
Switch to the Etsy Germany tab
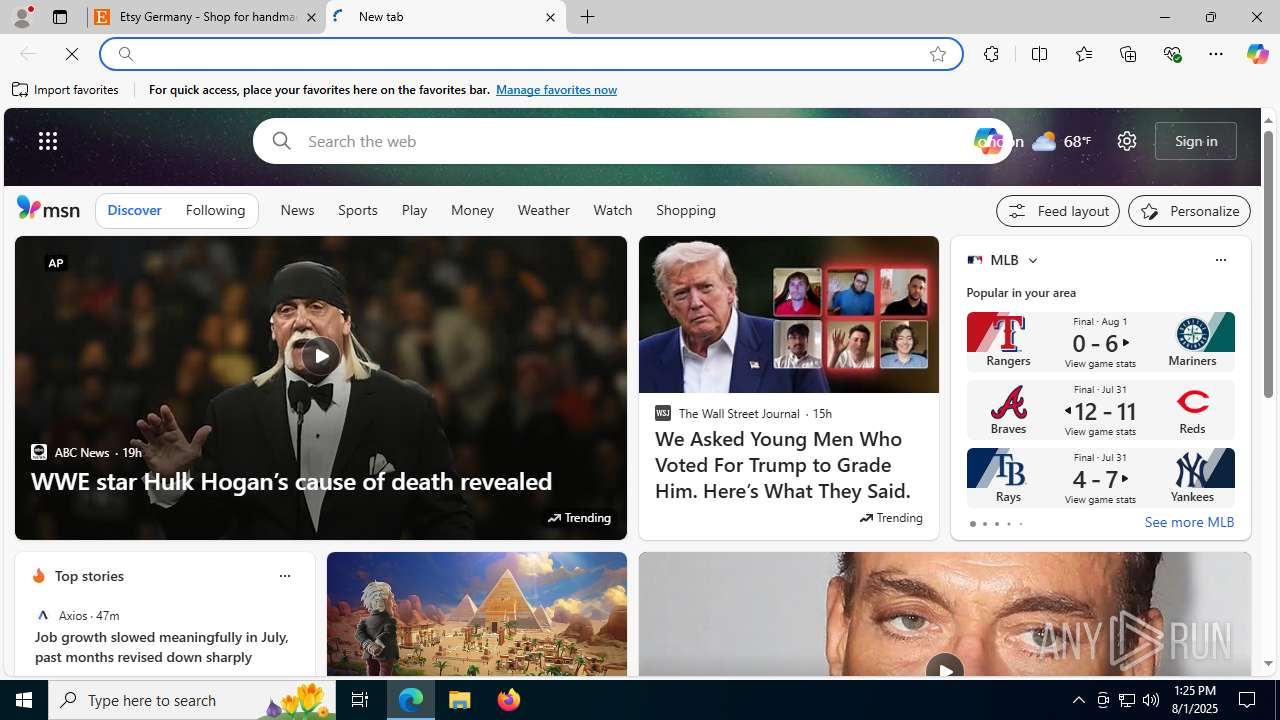(207, 17)
